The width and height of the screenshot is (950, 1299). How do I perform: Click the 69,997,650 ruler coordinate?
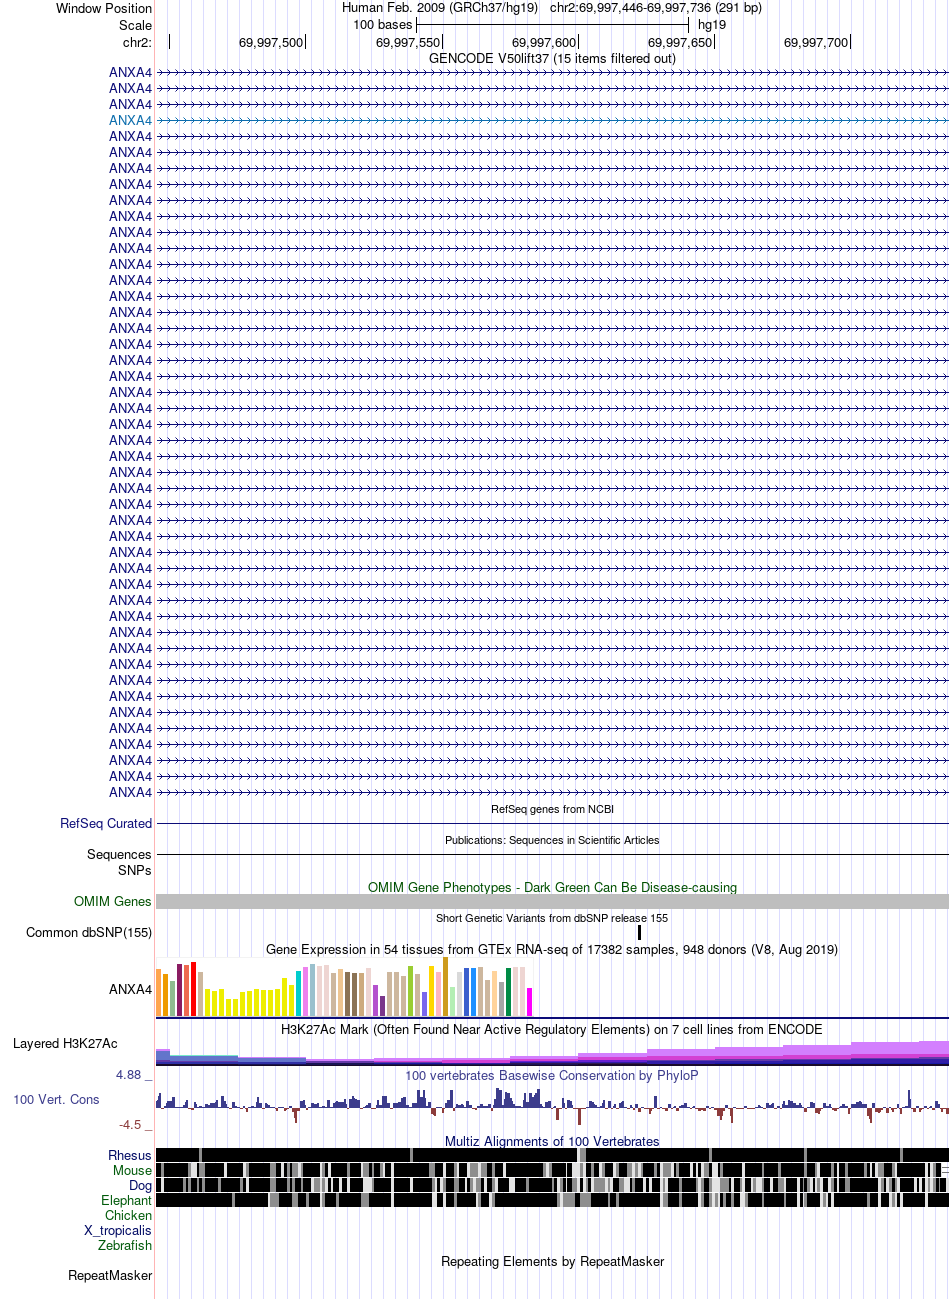point(680,43)
